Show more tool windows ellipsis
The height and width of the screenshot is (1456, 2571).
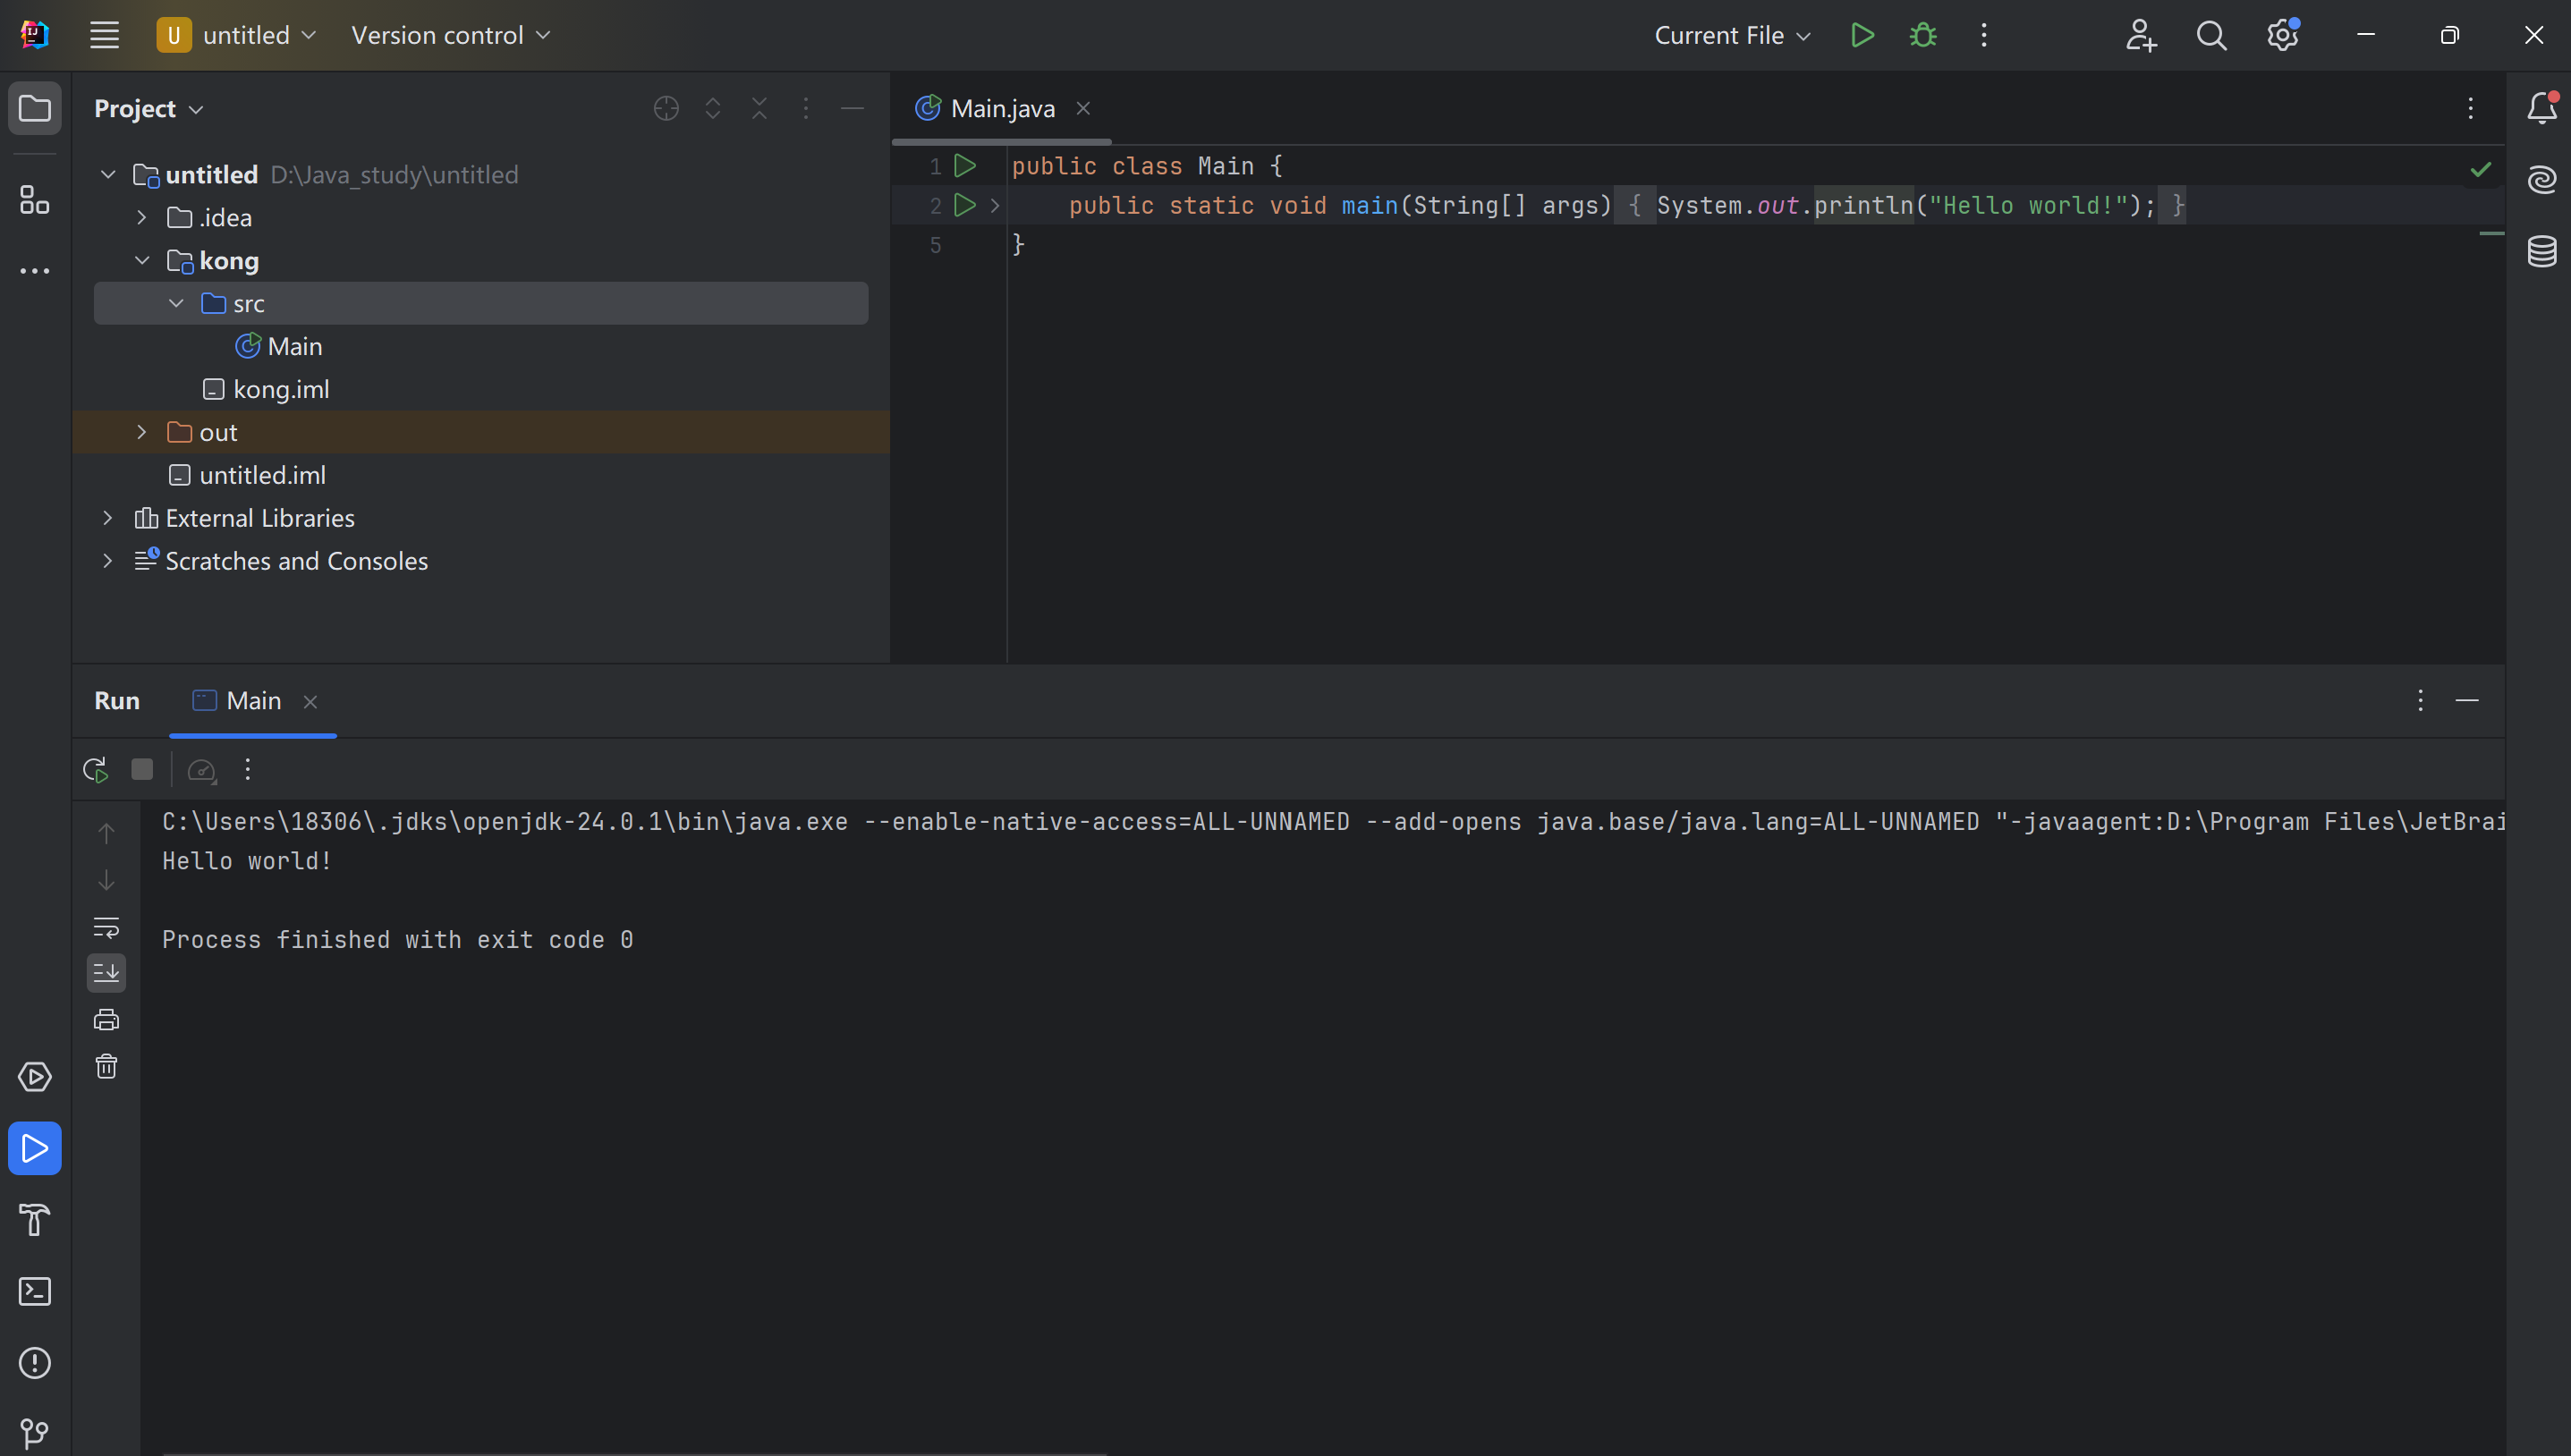35,271
